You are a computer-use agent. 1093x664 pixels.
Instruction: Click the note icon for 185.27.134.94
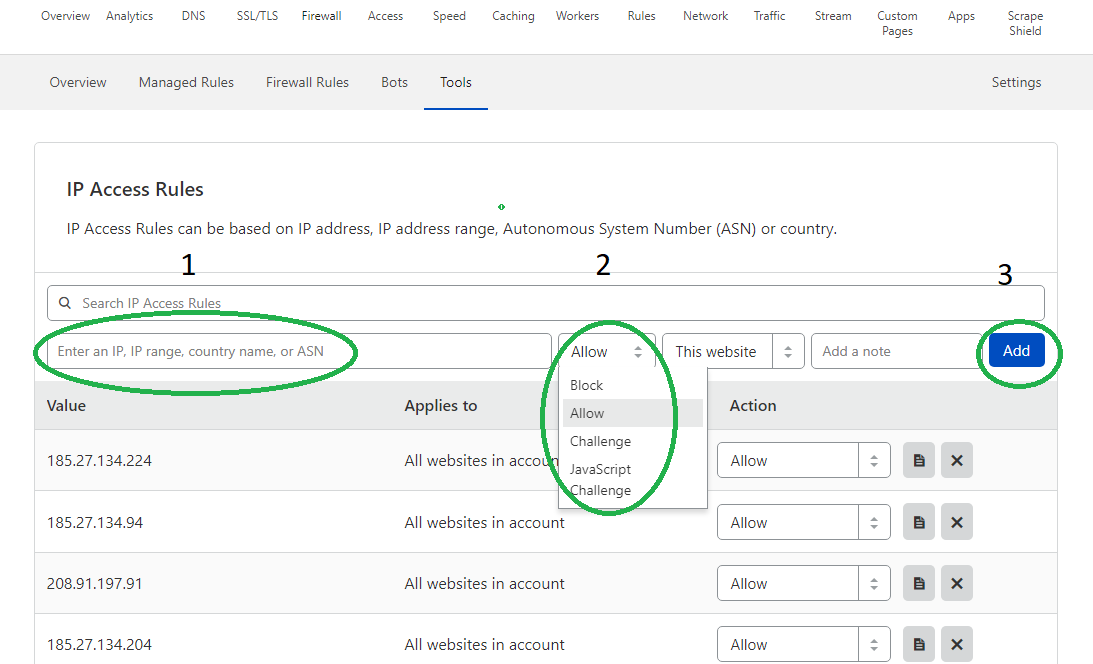pos(919,523)
